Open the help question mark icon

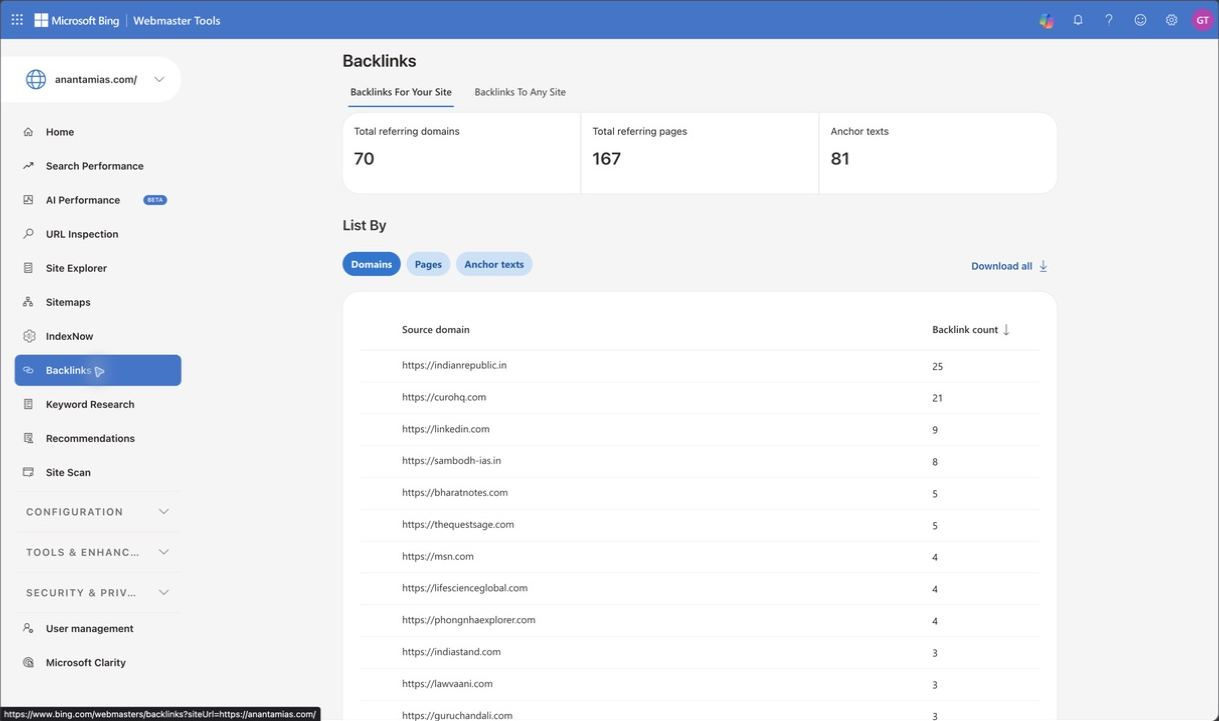[1109, 20]
